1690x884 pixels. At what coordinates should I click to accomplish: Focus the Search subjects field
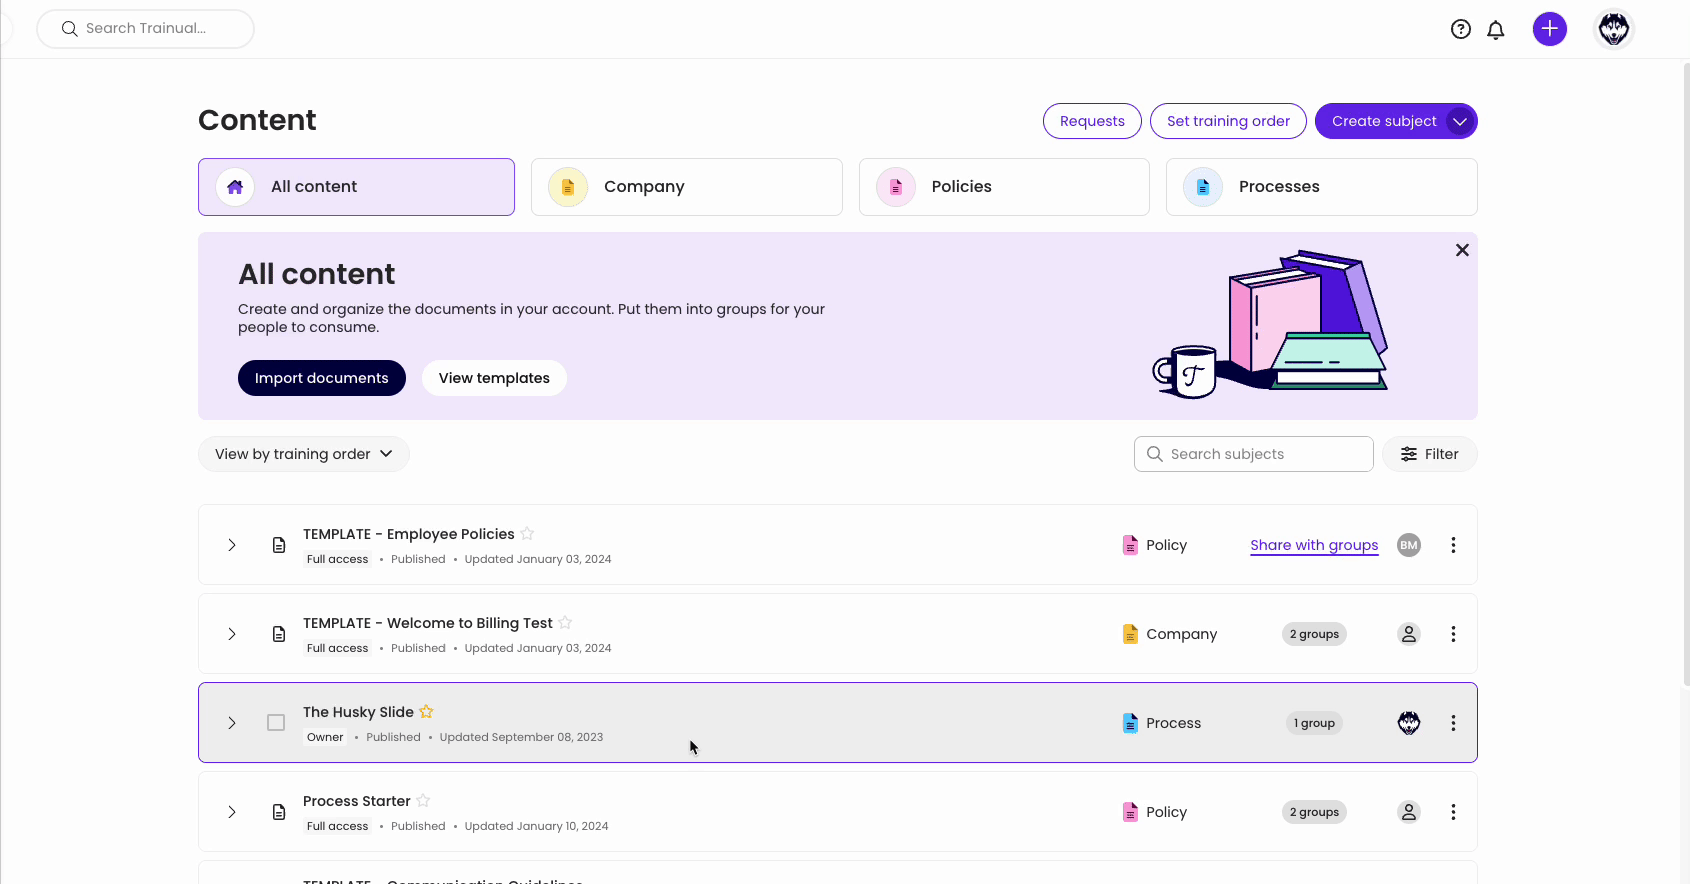tap(1254, 454)
